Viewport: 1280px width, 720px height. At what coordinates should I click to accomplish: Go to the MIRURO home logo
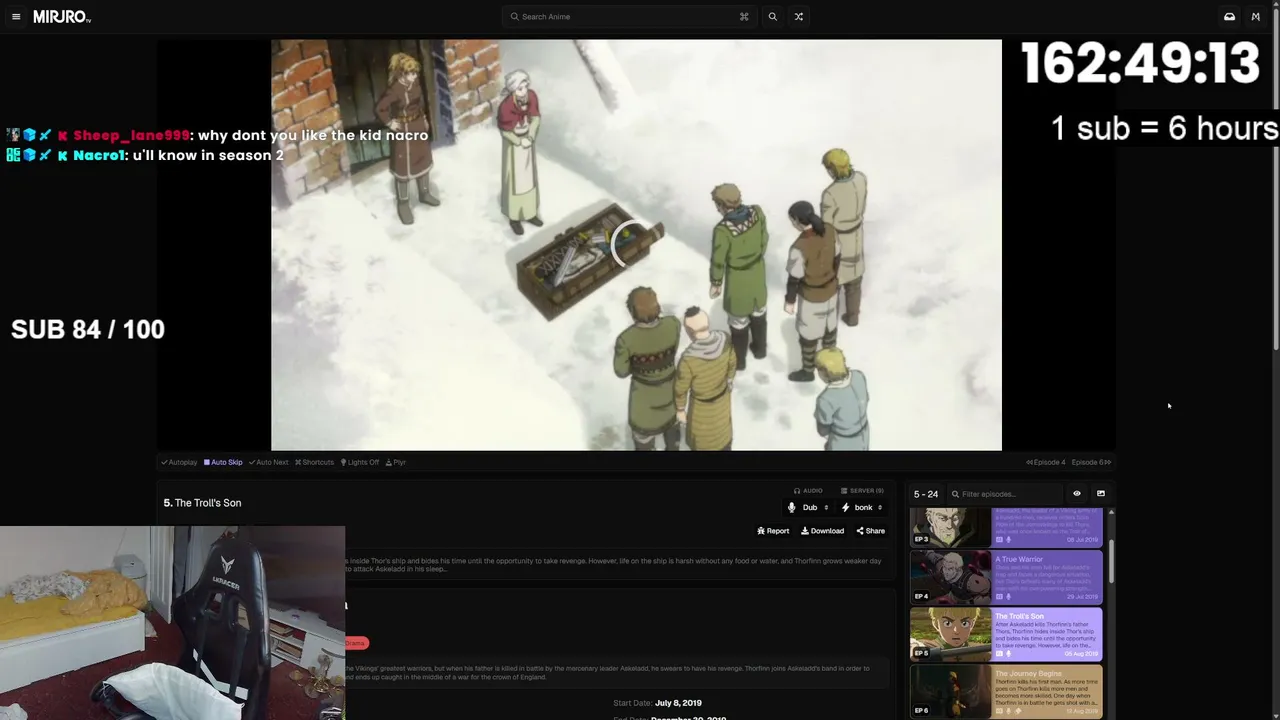point(62,17)
